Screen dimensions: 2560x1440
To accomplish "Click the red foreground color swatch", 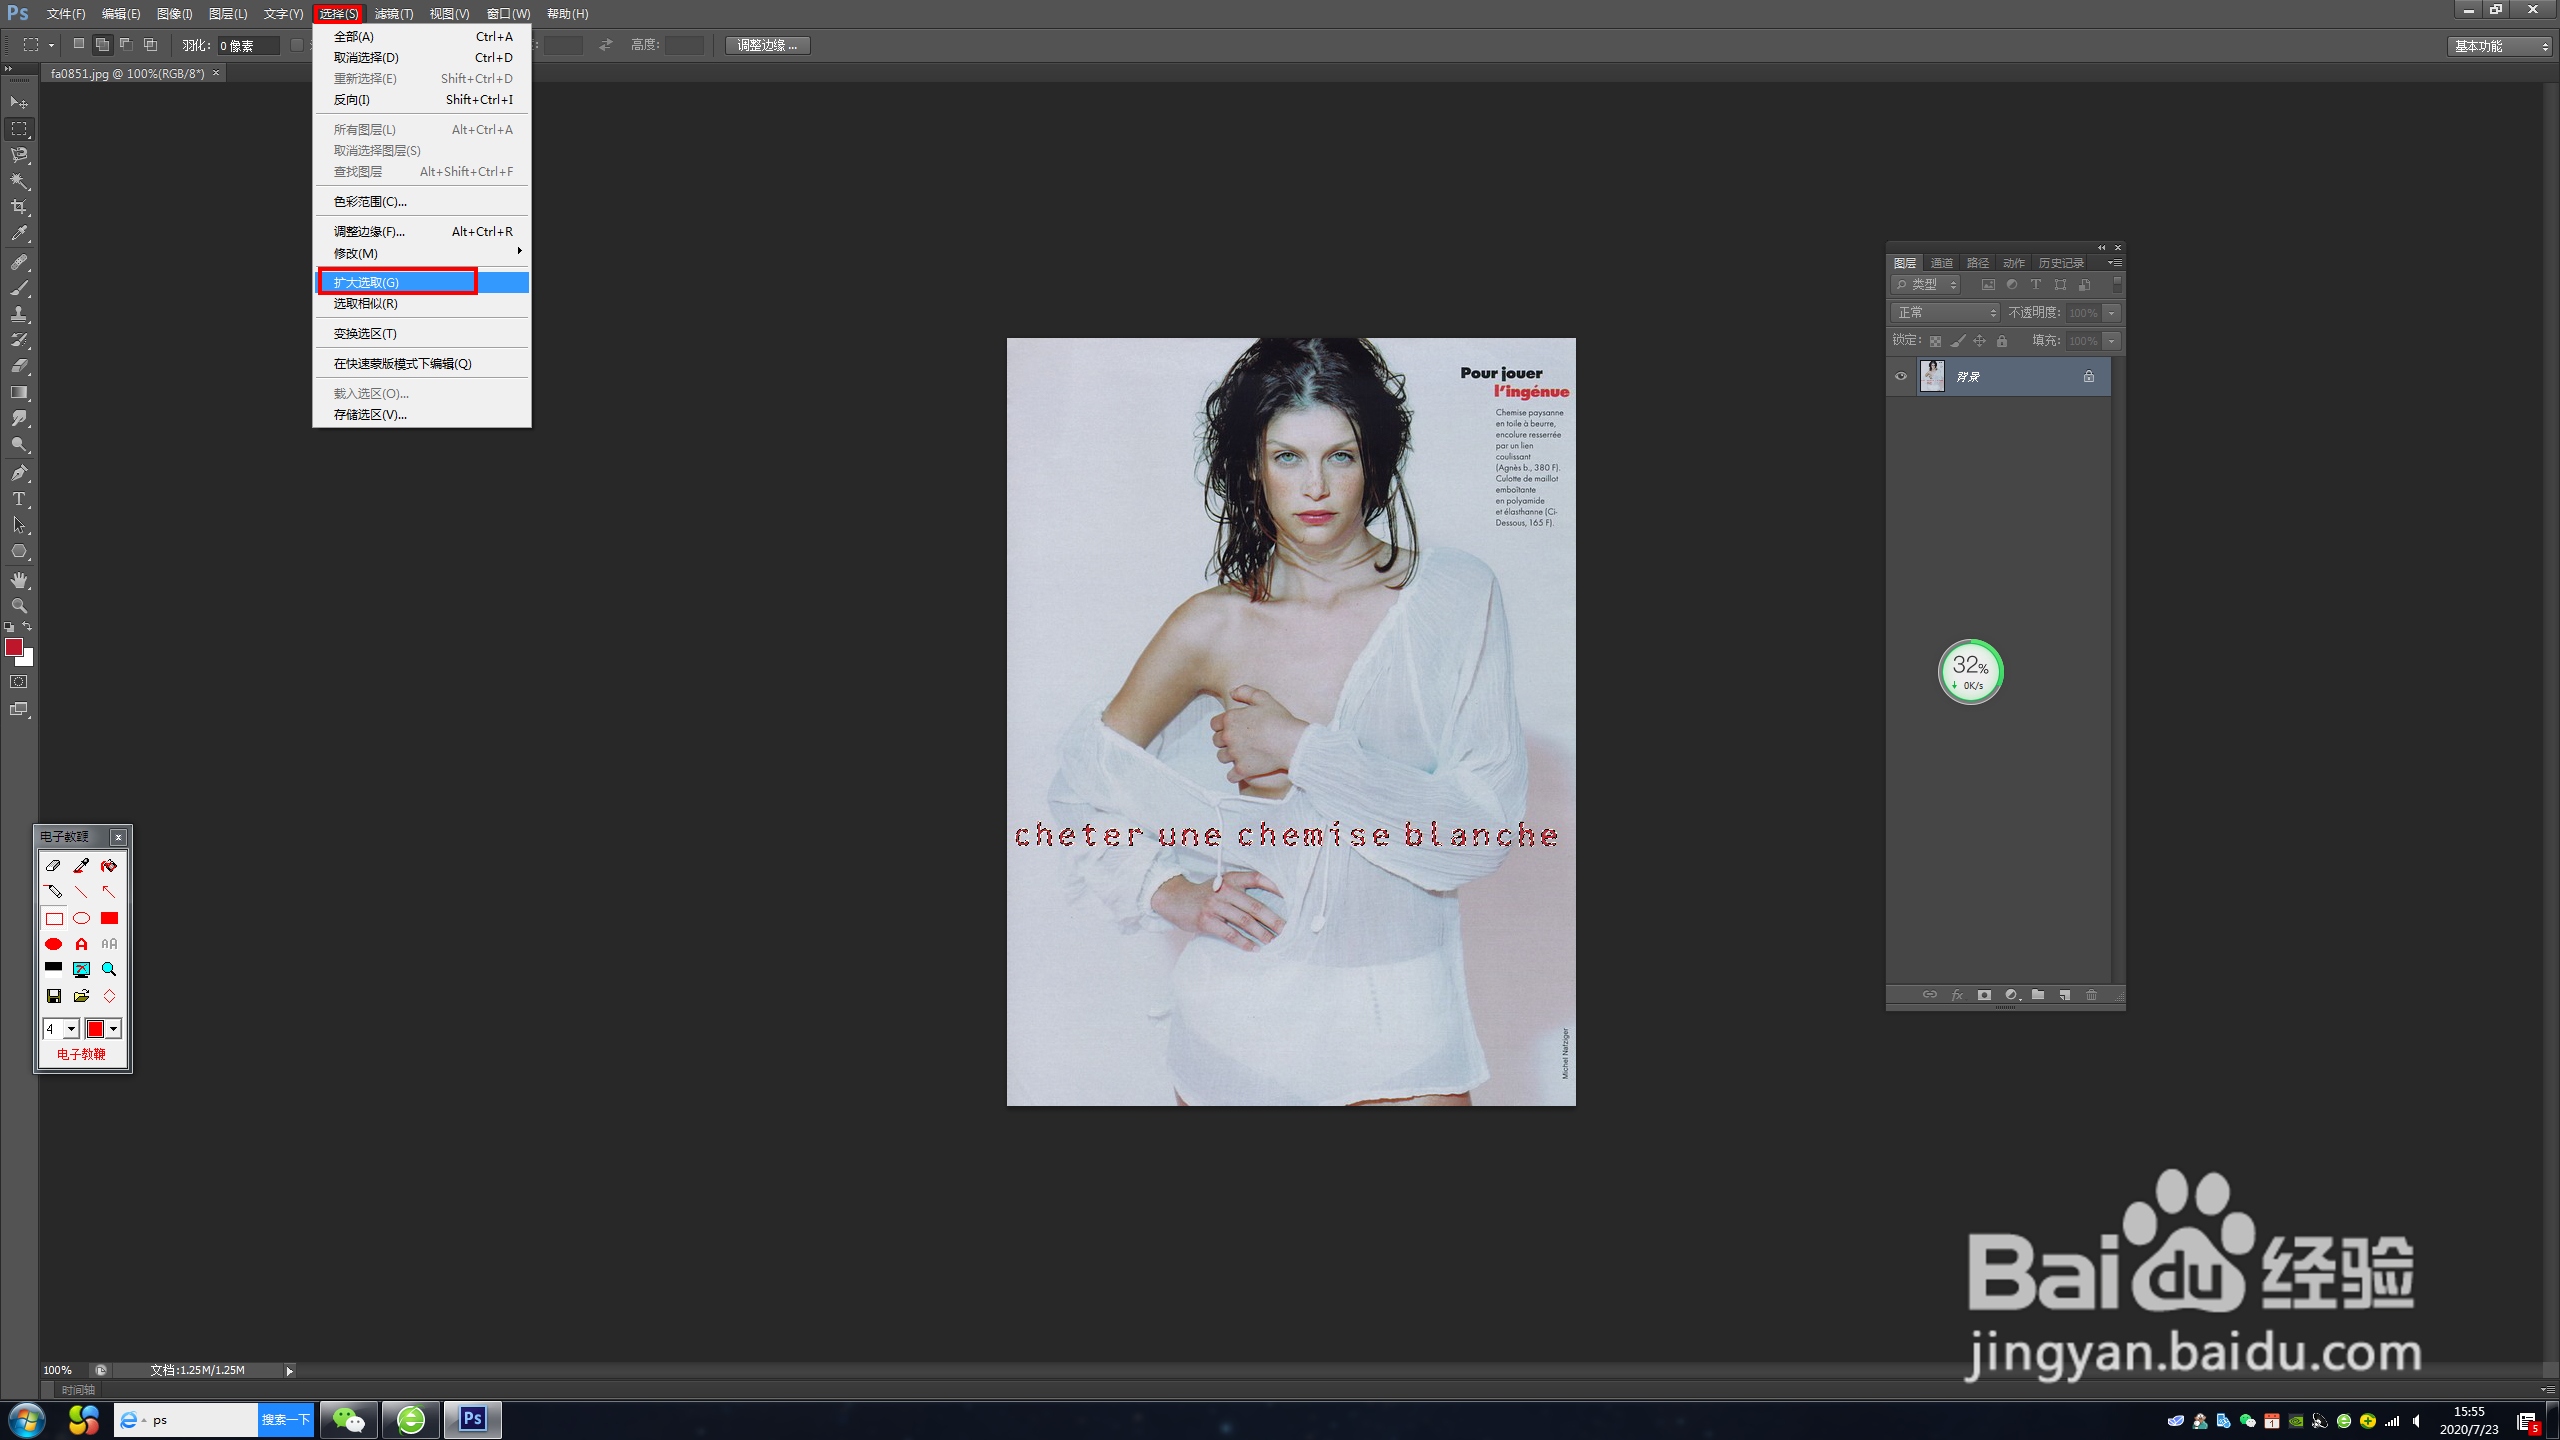I will (14, 647).
